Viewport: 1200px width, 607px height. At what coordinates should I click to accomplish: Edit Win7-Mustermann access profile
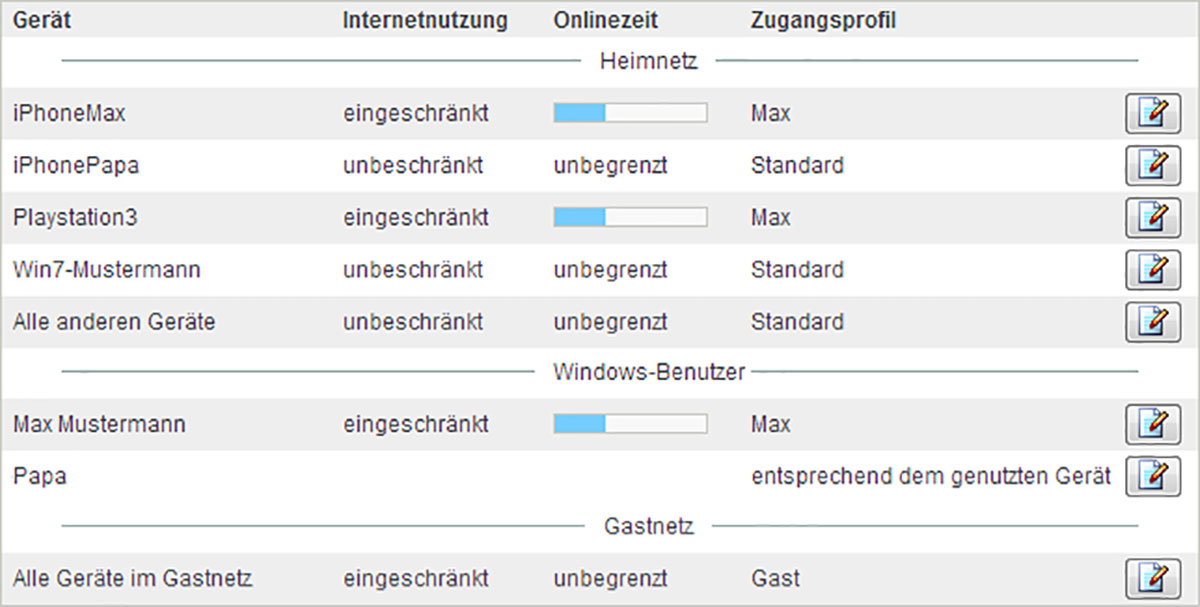coord(1152,270)
